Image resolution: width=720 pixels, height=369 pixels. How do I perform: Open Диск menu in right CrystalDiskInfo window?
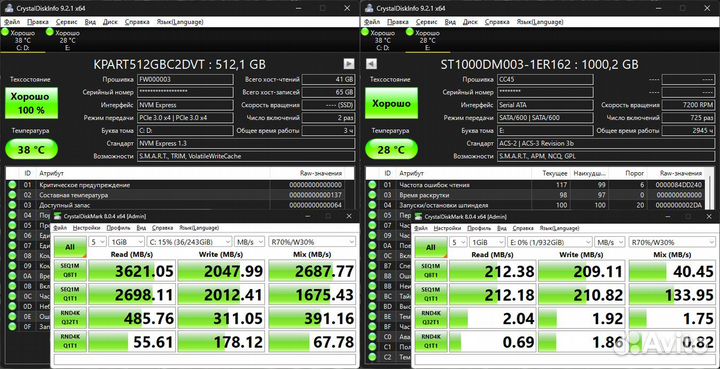click(470, 22)
